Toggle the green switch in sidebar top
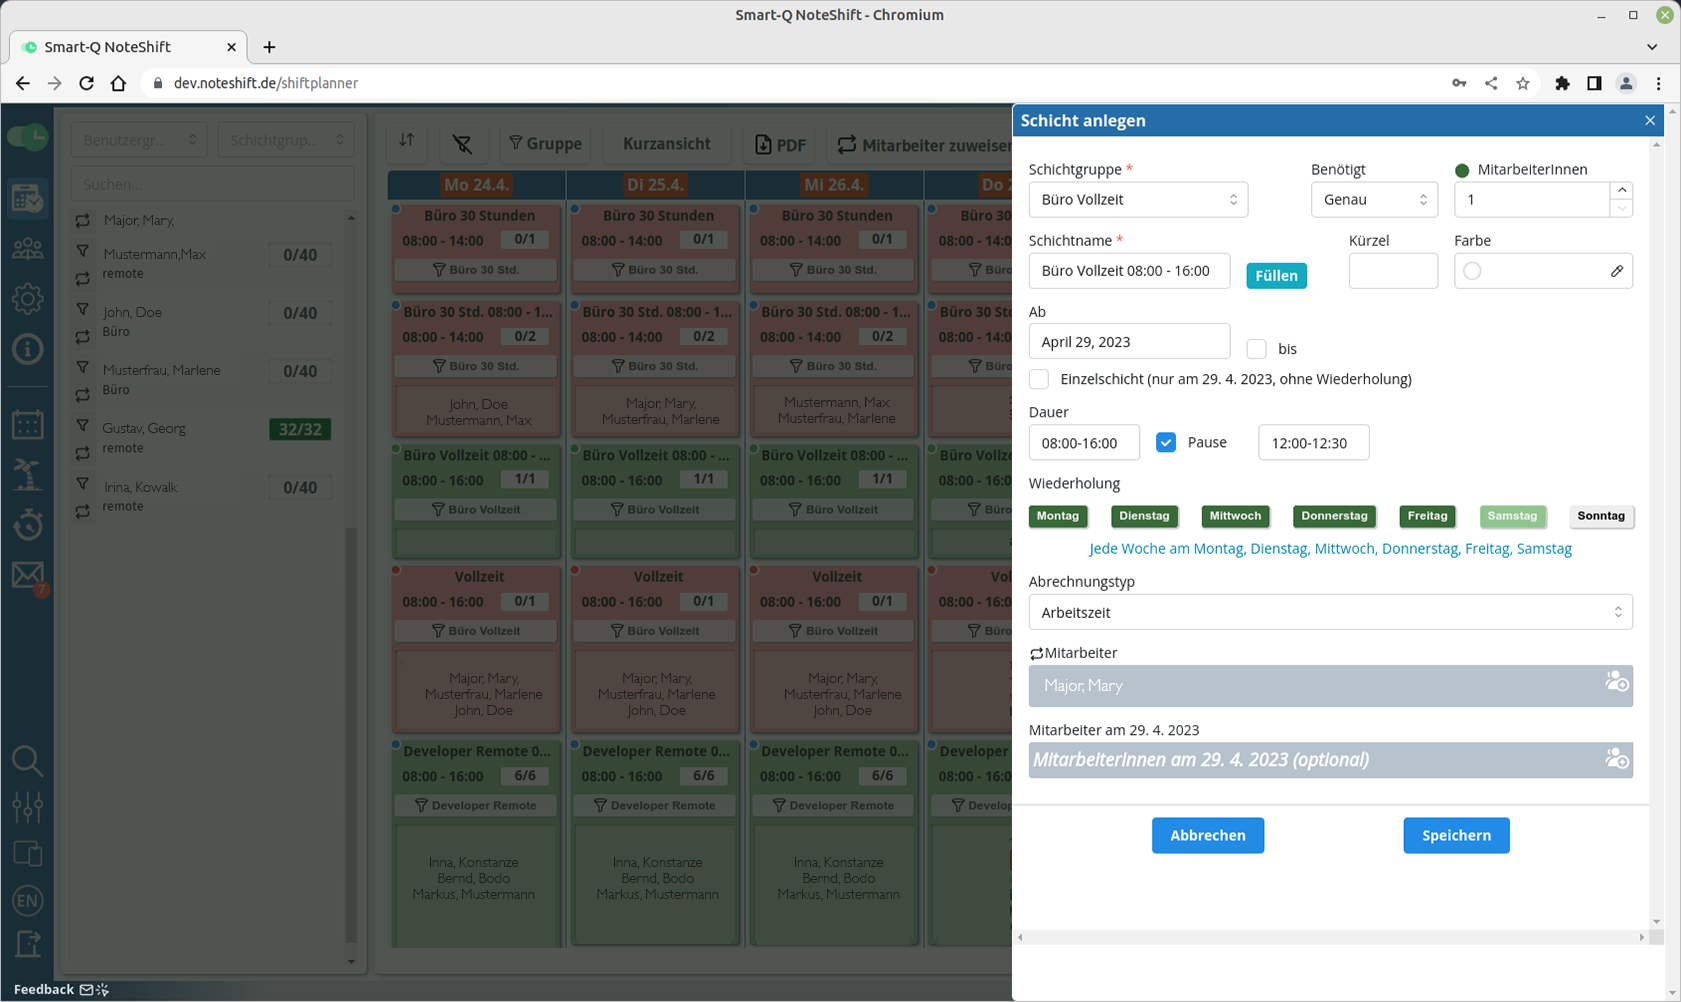1681x1002 pixels. tap(27, 137)
